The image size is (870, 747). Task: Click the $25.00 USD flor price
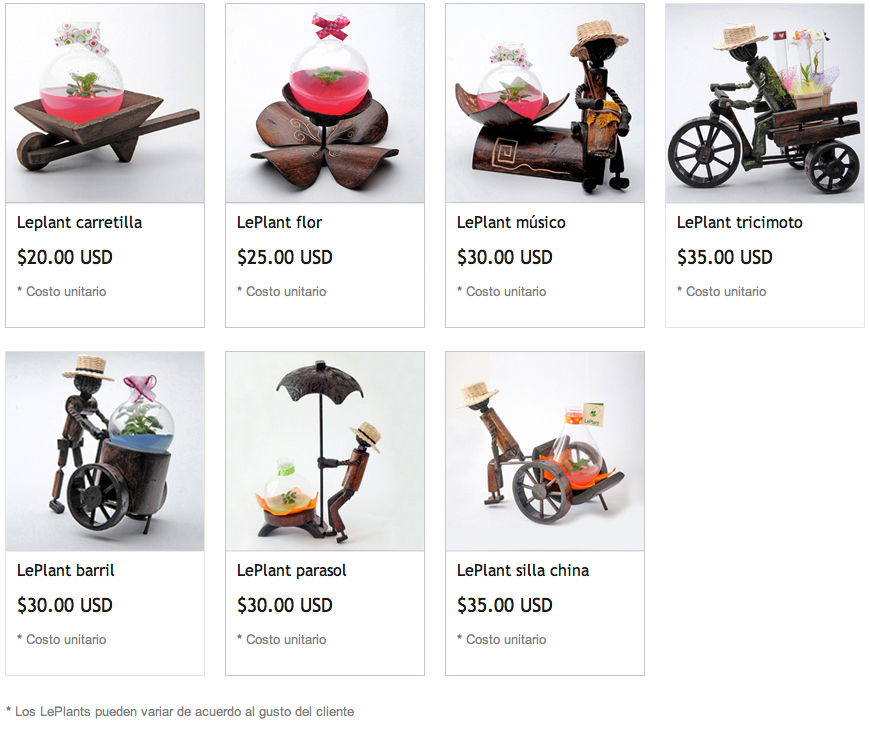(285, 257)
